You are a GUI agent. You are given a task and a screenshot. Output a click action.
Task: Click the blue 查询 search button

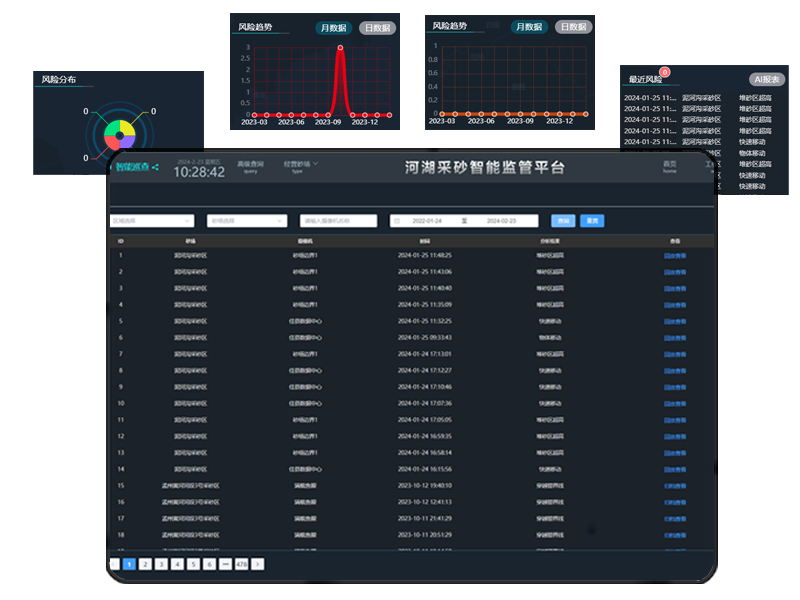tap(563, 221)
